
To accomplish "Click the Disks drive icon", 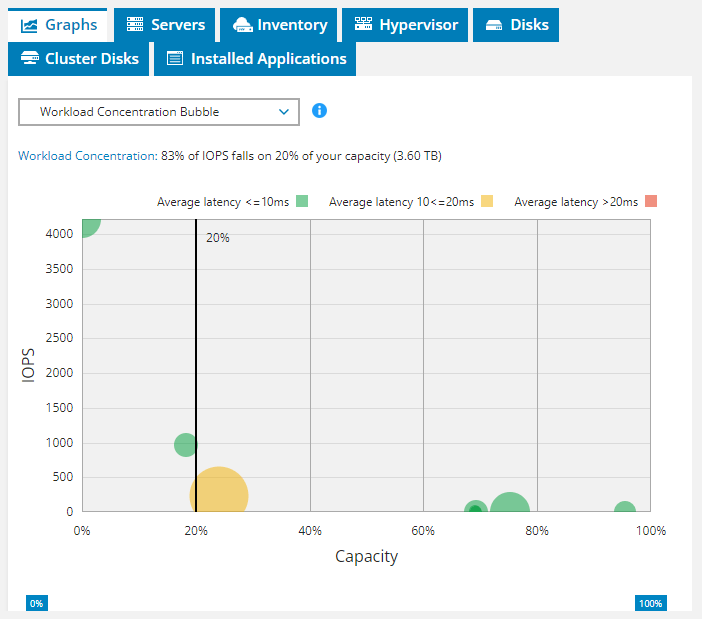I will 494,25.
